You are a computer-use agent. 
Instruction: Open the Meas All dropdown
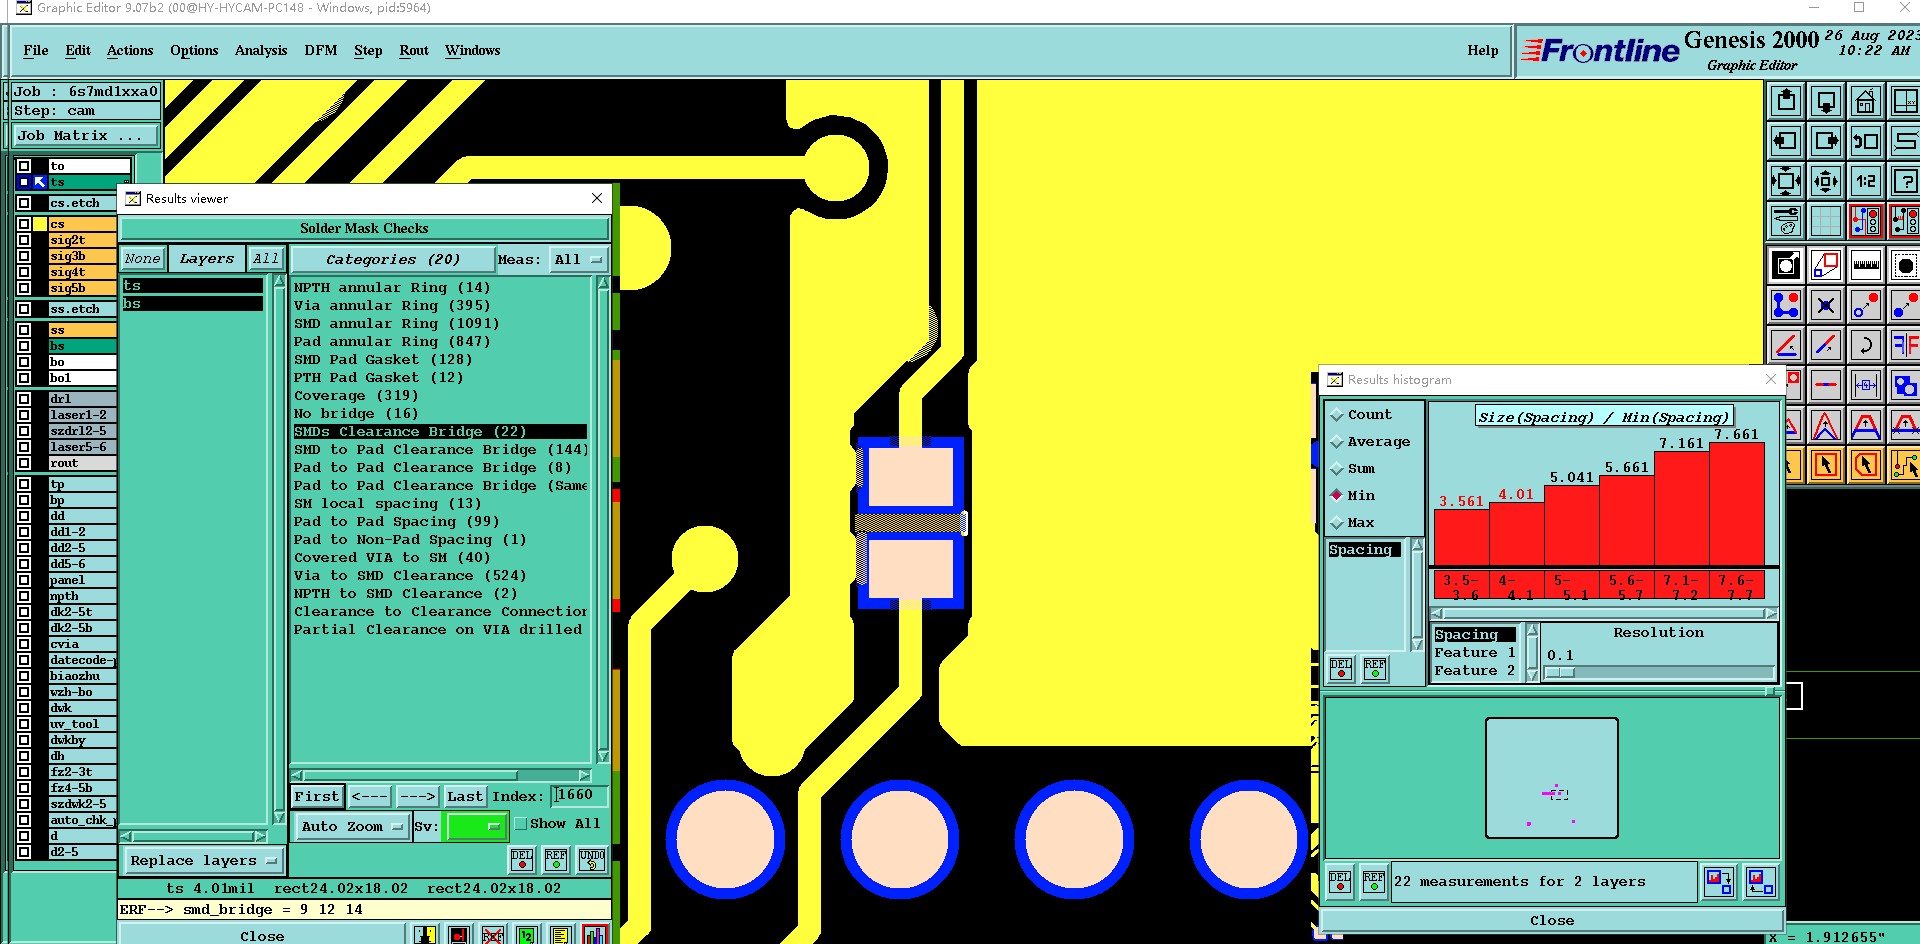click(x=579, y=259)
